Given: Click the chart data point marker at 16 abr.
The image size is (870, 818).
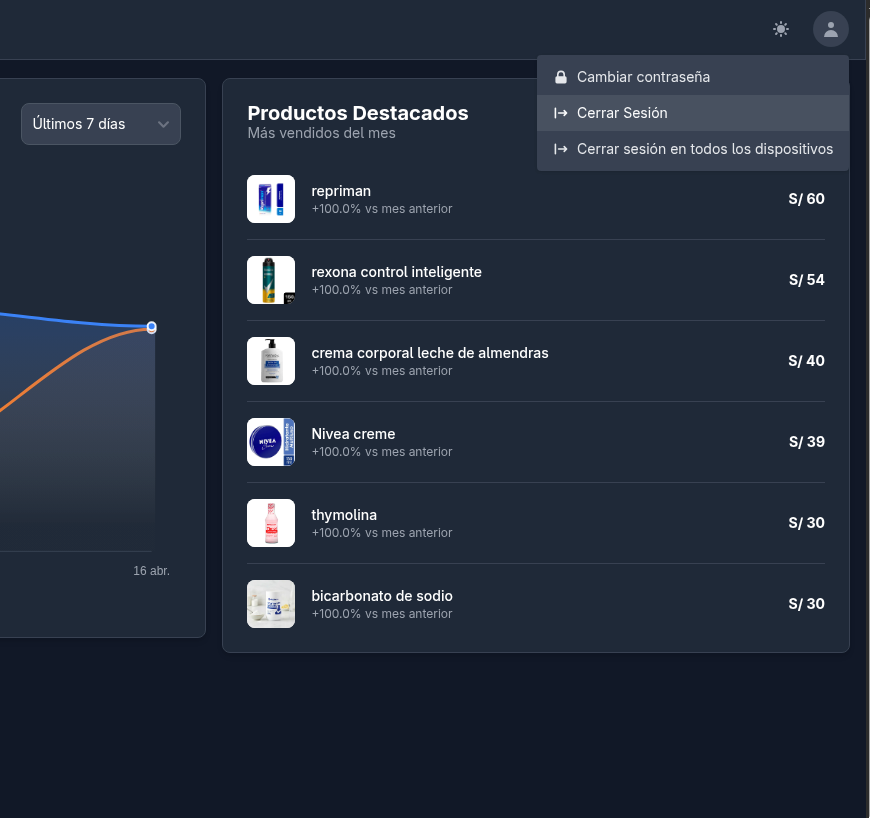Looking at the screenshot, I should pos(151,327).
